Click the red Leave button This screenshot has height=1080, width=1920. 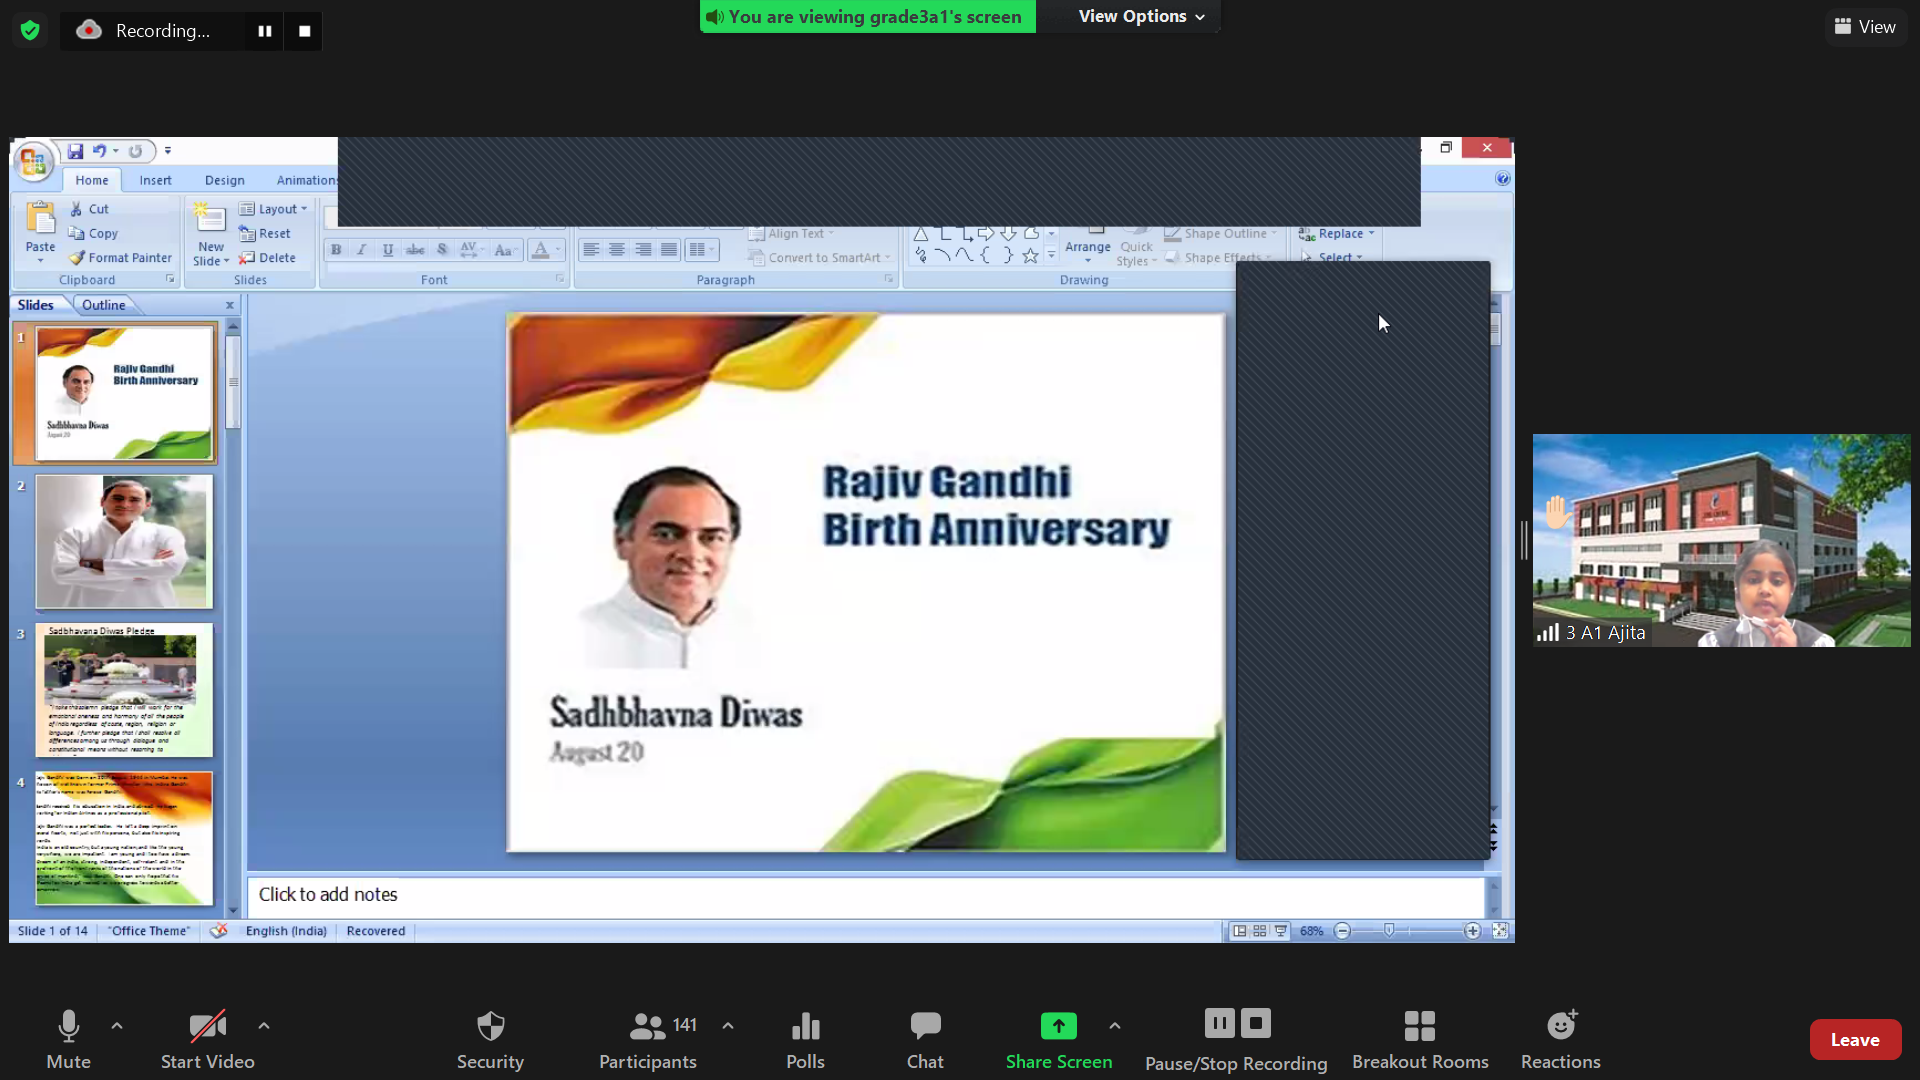tap(1855, 1040)
